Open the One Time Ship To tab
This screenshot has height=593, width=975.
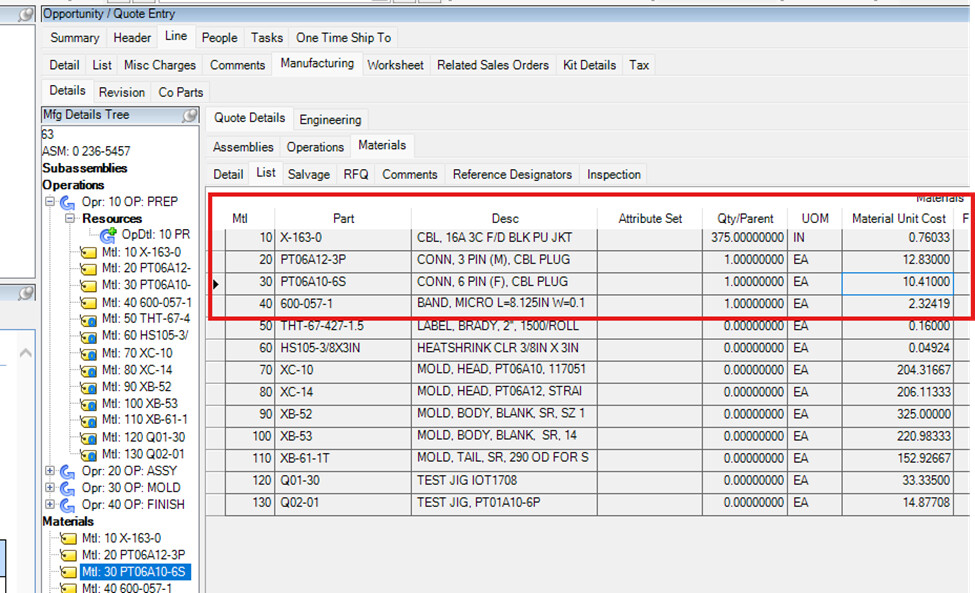(343, 38)
